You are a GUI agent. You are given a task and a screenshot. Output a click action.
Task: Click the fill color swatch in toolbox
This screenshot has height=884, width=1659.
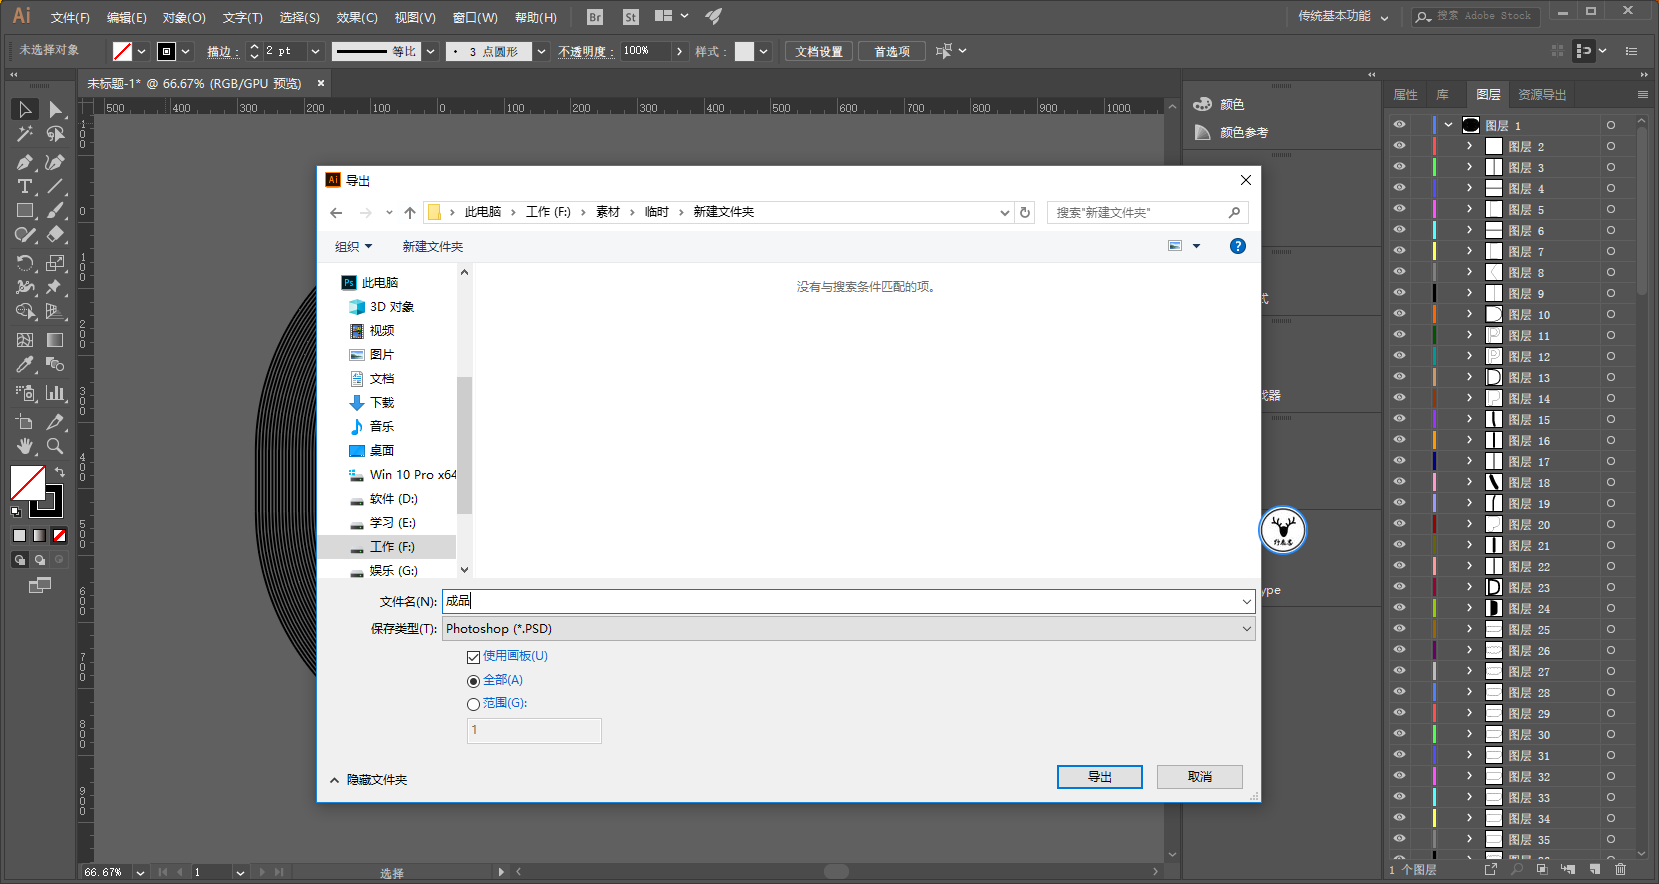27,483
